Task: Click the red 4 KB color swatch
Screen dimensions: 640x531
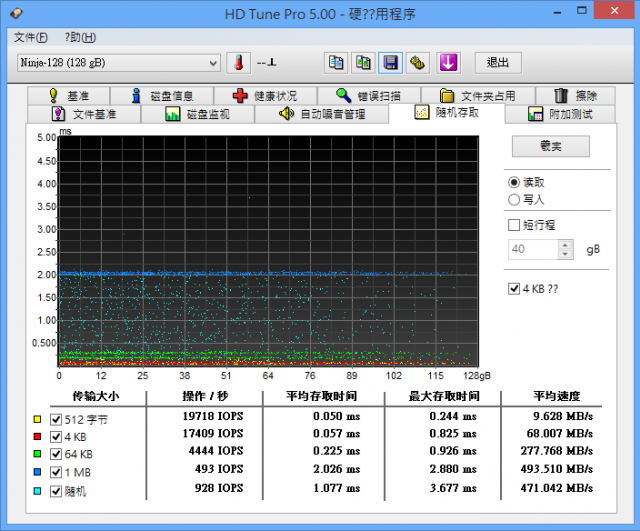Action: point(37,437)
